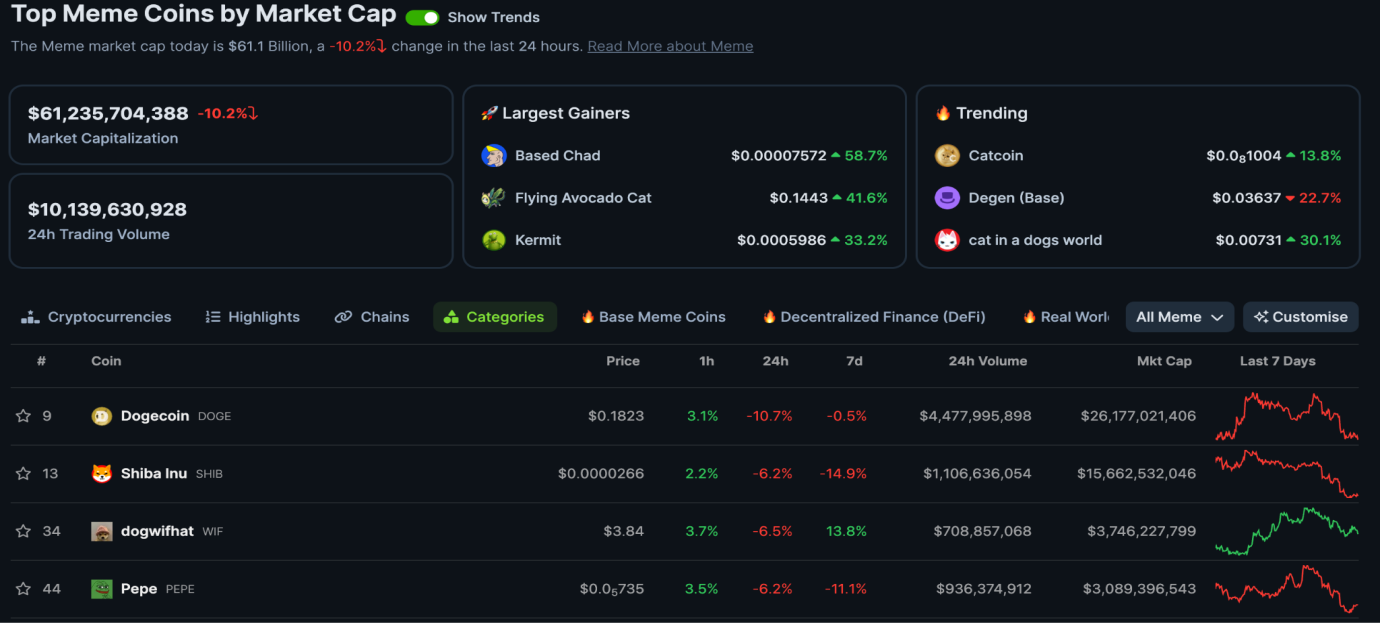
Task: Open the Pepe coin page
Action: 139,589
